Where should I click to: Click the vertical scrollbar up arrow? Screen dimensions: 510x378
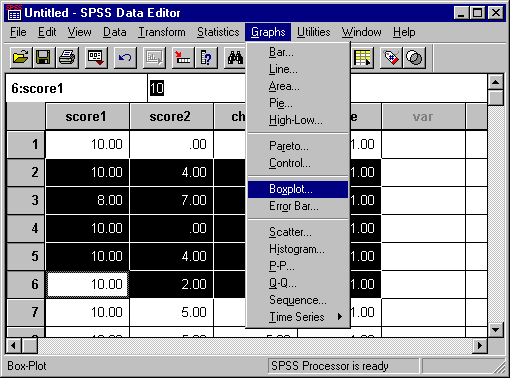[x=496, y=82]
